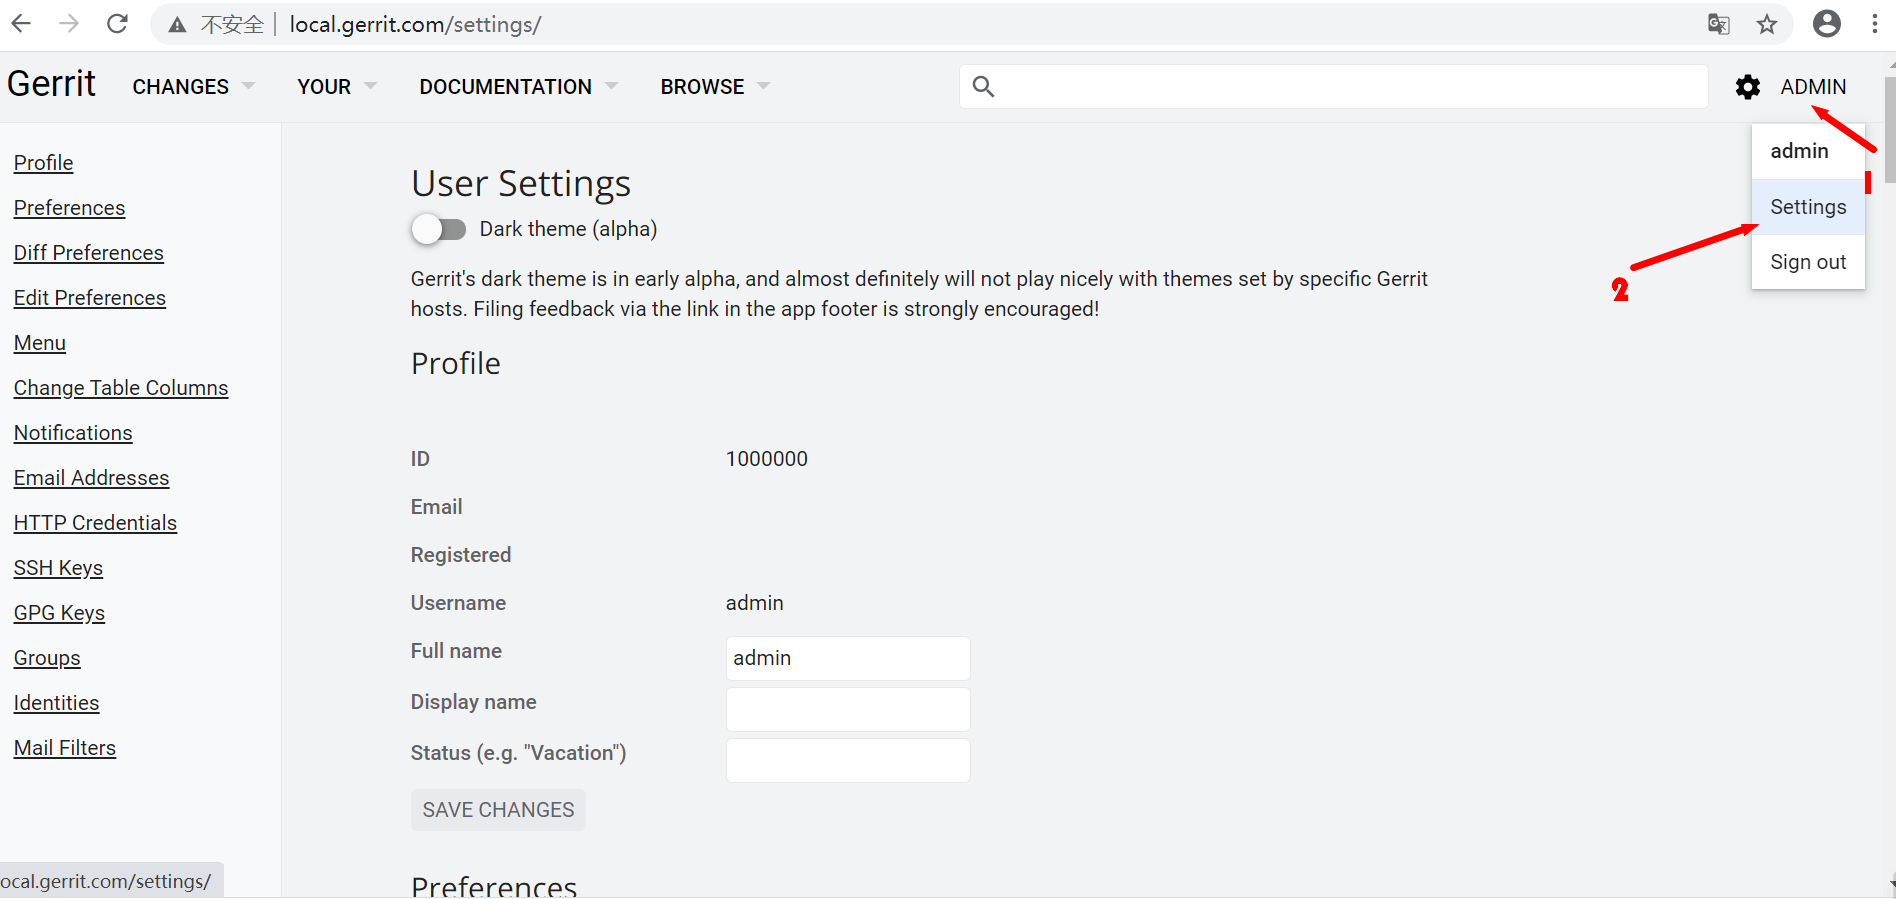Open Change Table Columns link
The width and height of the screenshot is (1896, 899).
point(121,388)
